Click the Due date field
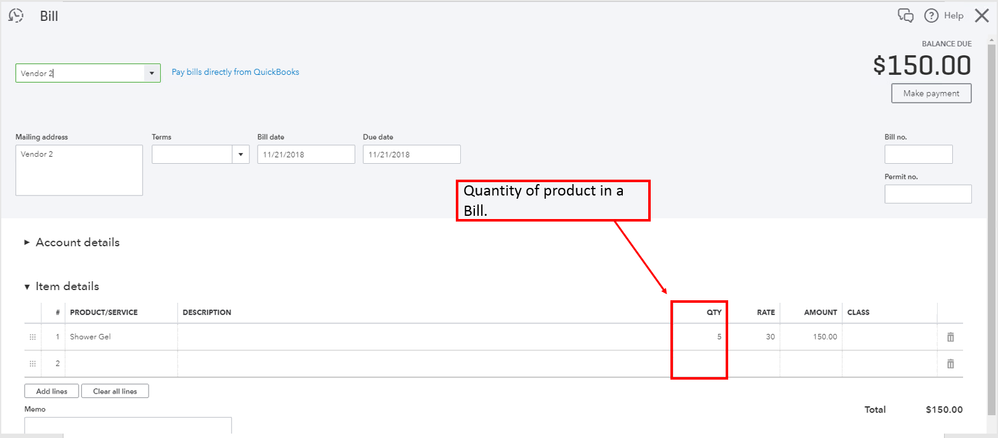Screen dimensions: 998x438 tap(411, 154)
